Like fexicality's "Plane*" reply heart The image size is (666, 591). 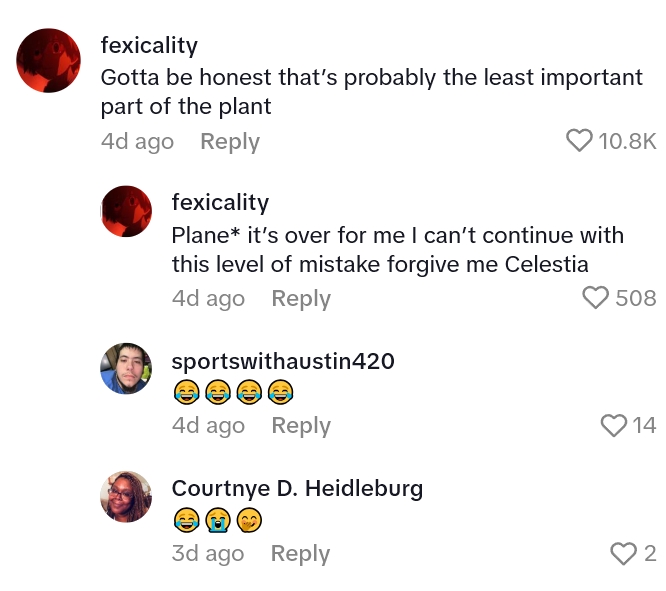click(x=595, y=298)
